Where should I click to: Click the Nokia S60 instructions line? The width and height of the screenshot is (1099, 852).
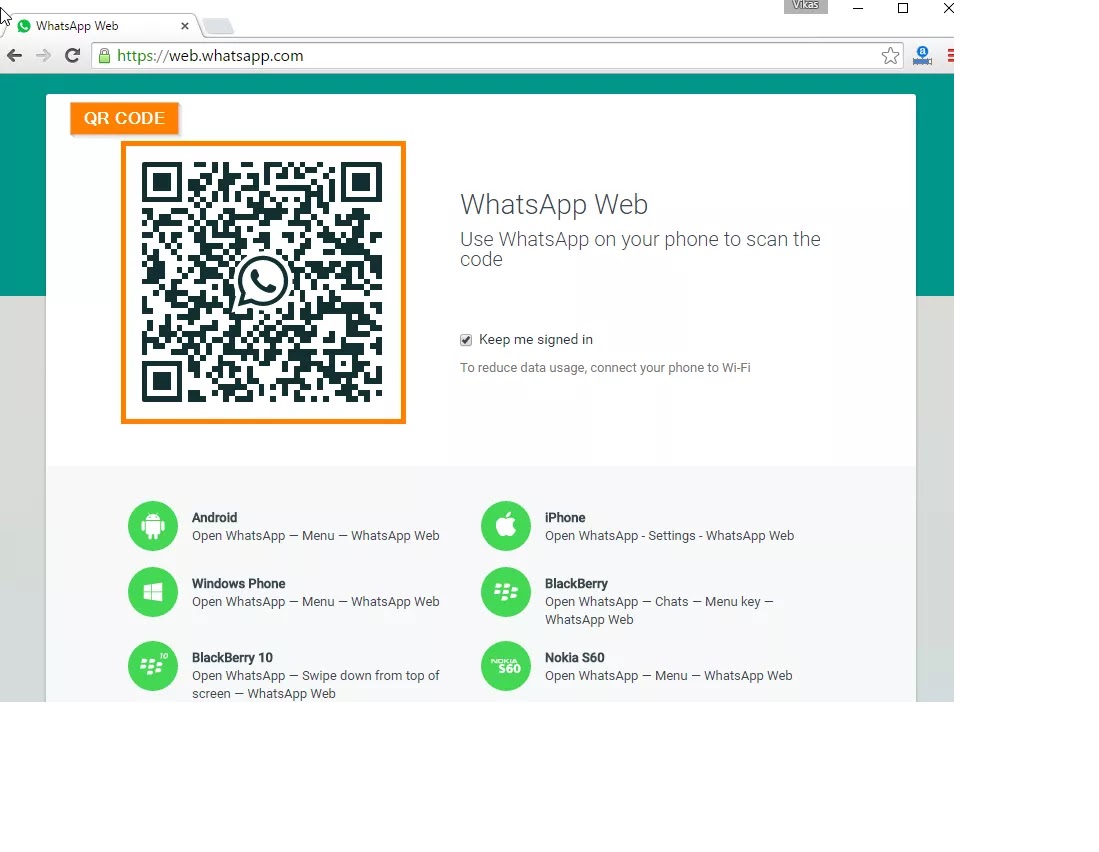[669, 676]
